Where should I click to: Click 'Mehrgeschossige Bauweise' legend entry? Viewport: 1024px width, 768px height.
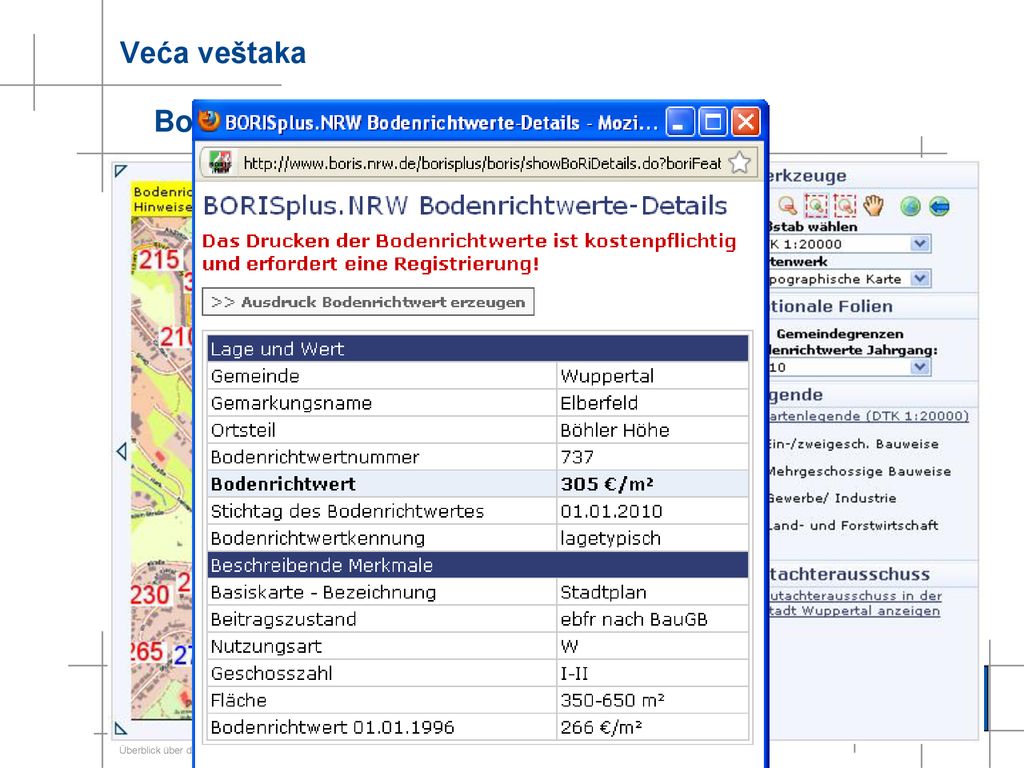[860, 471]
